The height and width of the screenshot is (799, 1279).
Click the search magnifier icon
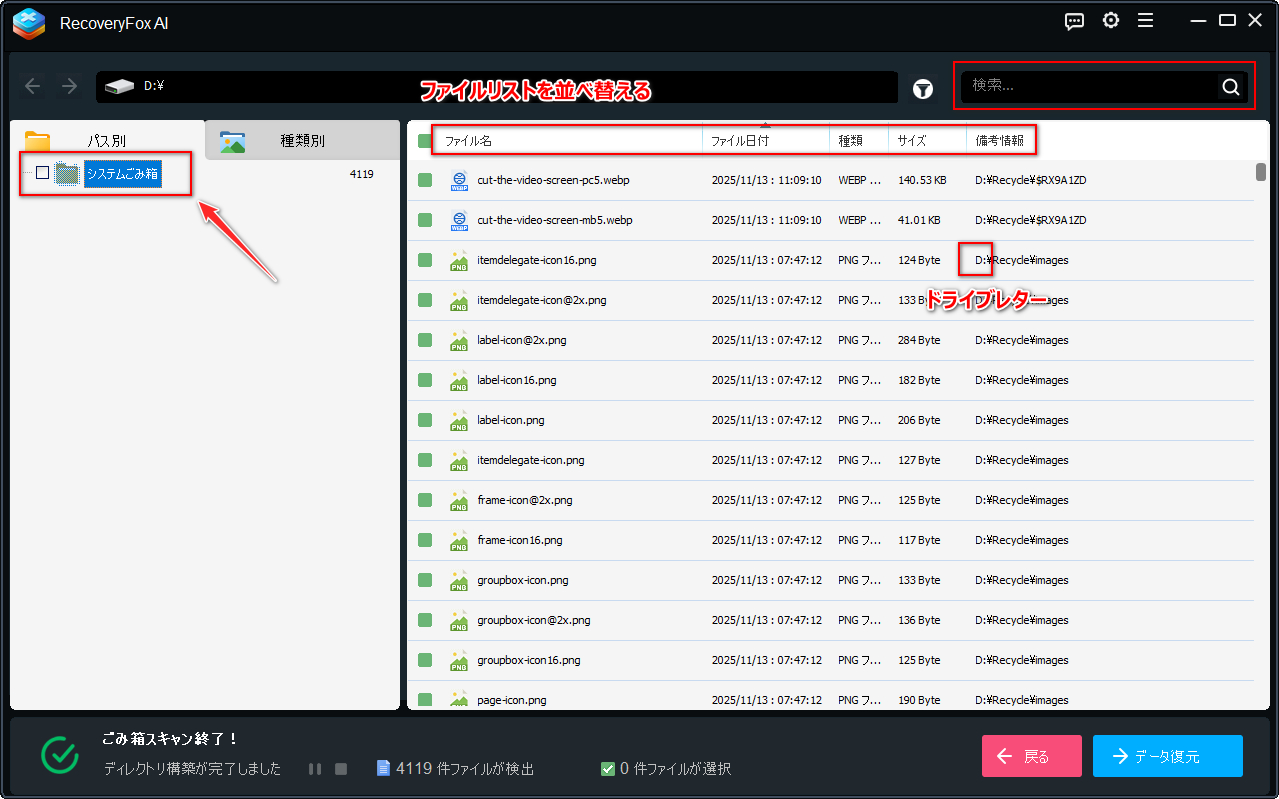point(1230,86)
